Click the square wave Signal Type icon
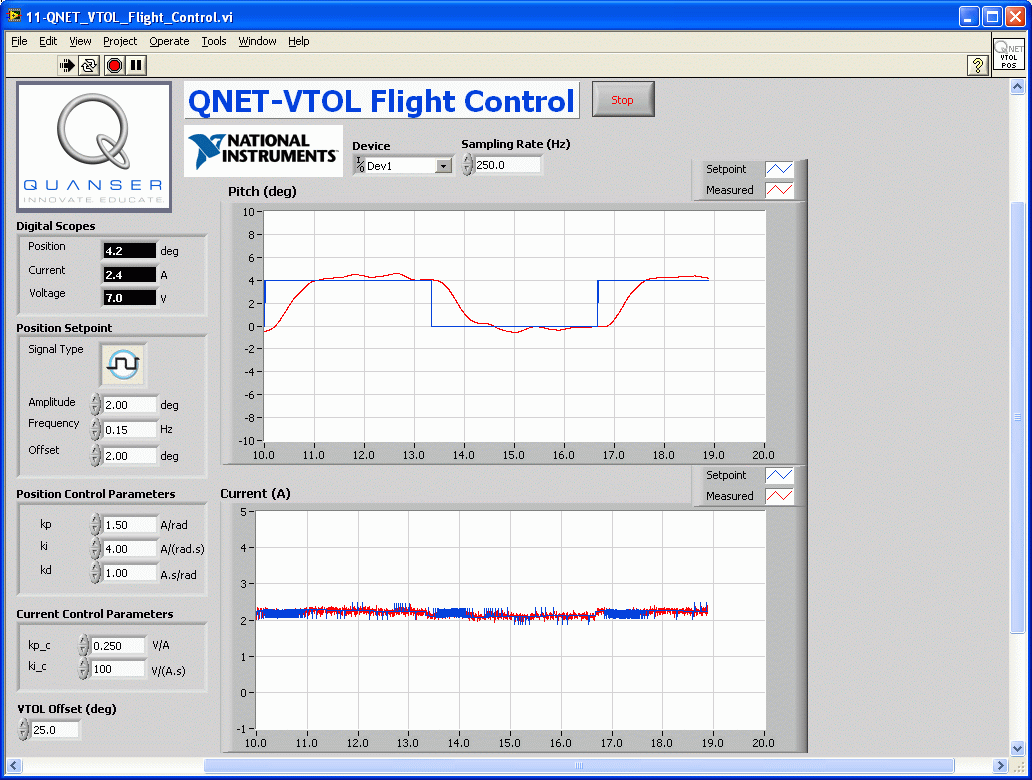Viewport: 1032px width, 780px height. 123,363
